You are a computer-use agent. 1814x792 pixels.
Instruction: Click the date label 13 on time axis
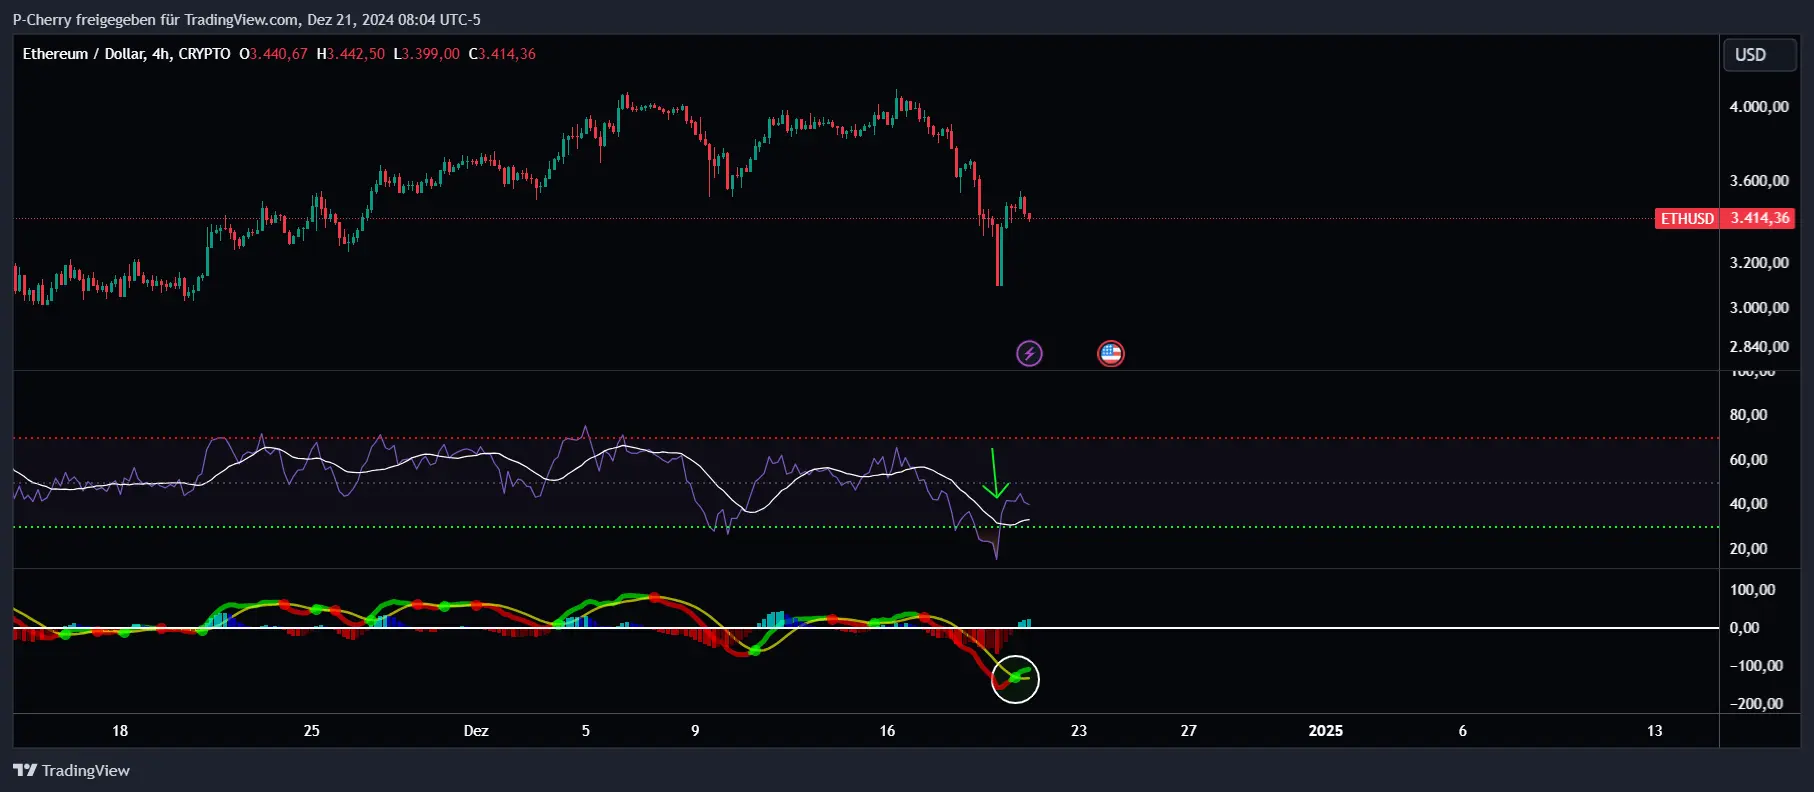pos(1655,731)
